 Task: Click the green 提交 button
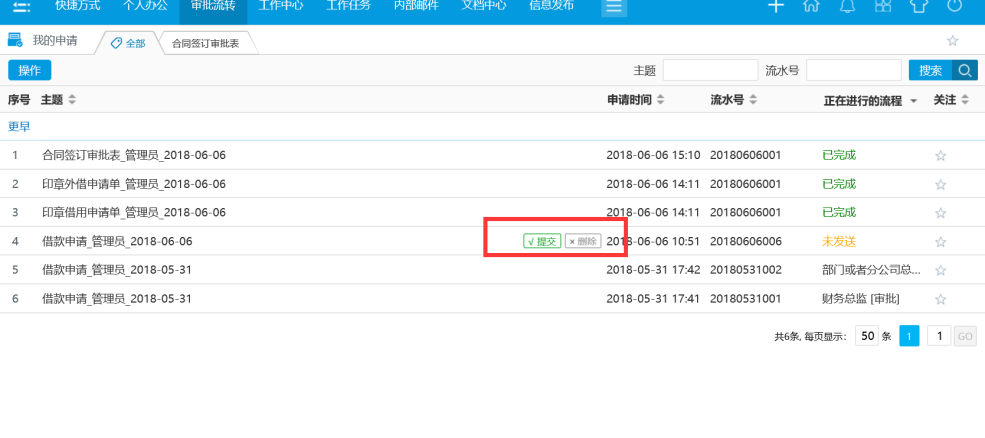[542, 241]
